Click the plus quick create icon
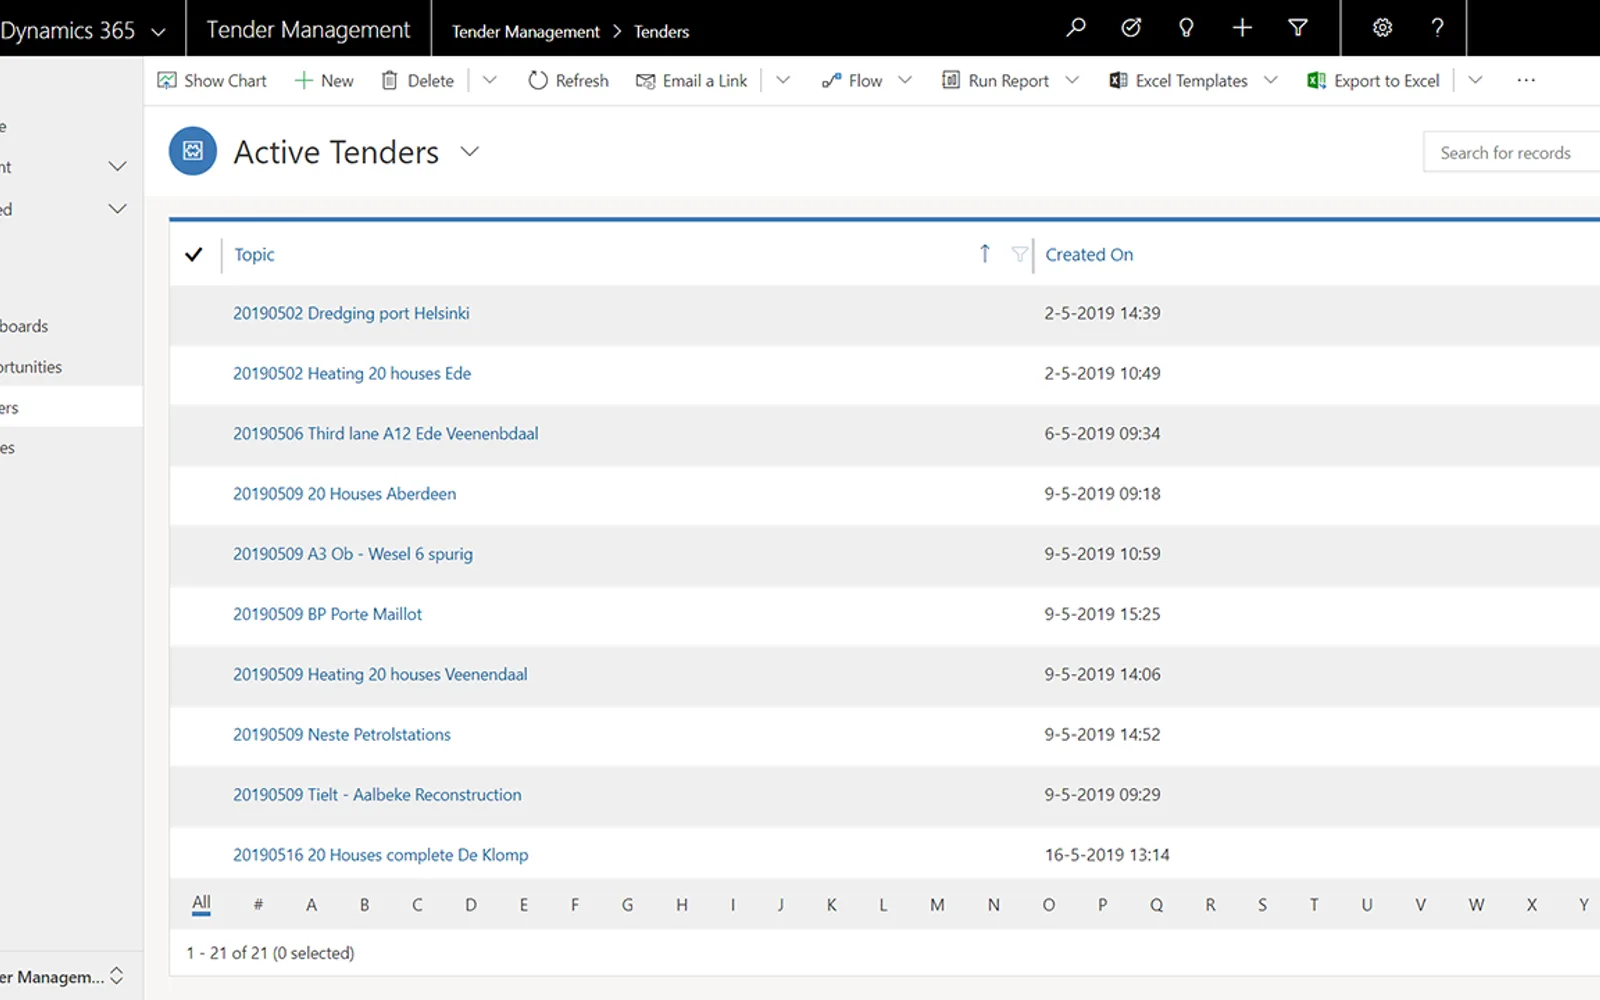 pos(1242,28)
